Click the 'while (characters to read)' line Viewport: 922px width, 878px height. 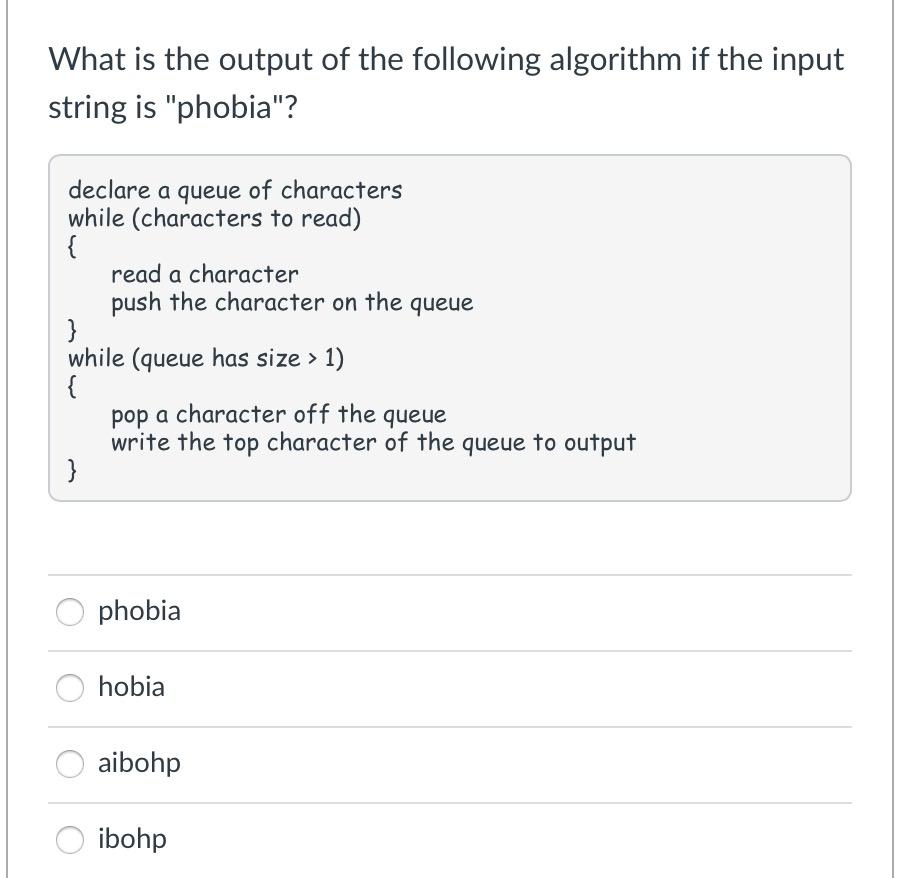point(215,219)
